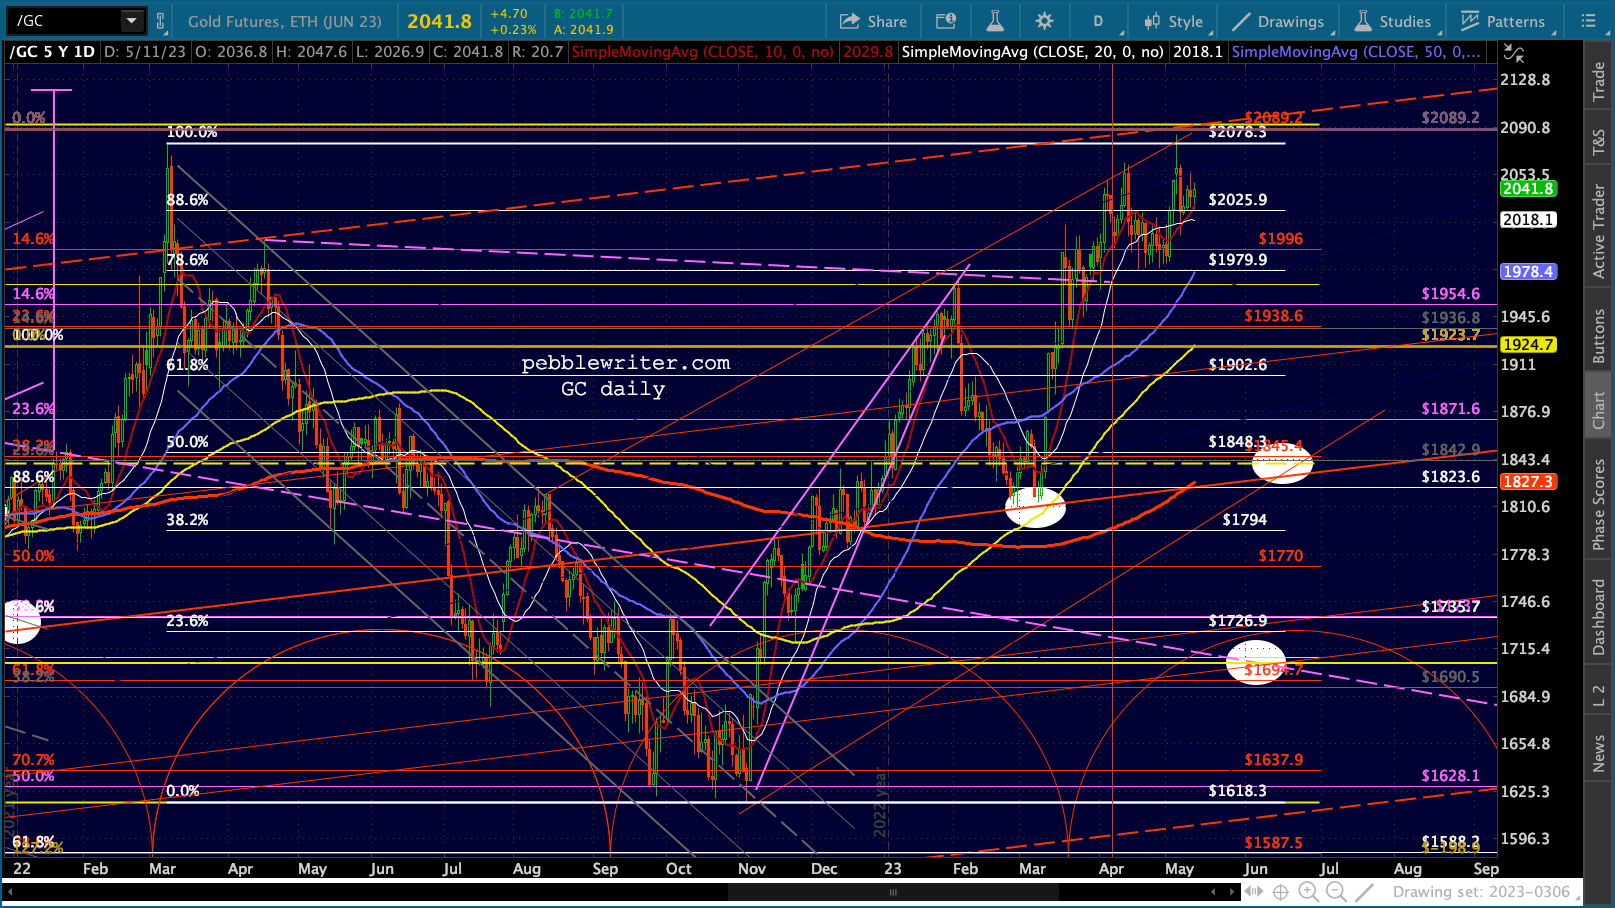The image size is (1615, 908).
Task: Click the scroll-left arrow on bottom bar
Action: pos(1213,891)
